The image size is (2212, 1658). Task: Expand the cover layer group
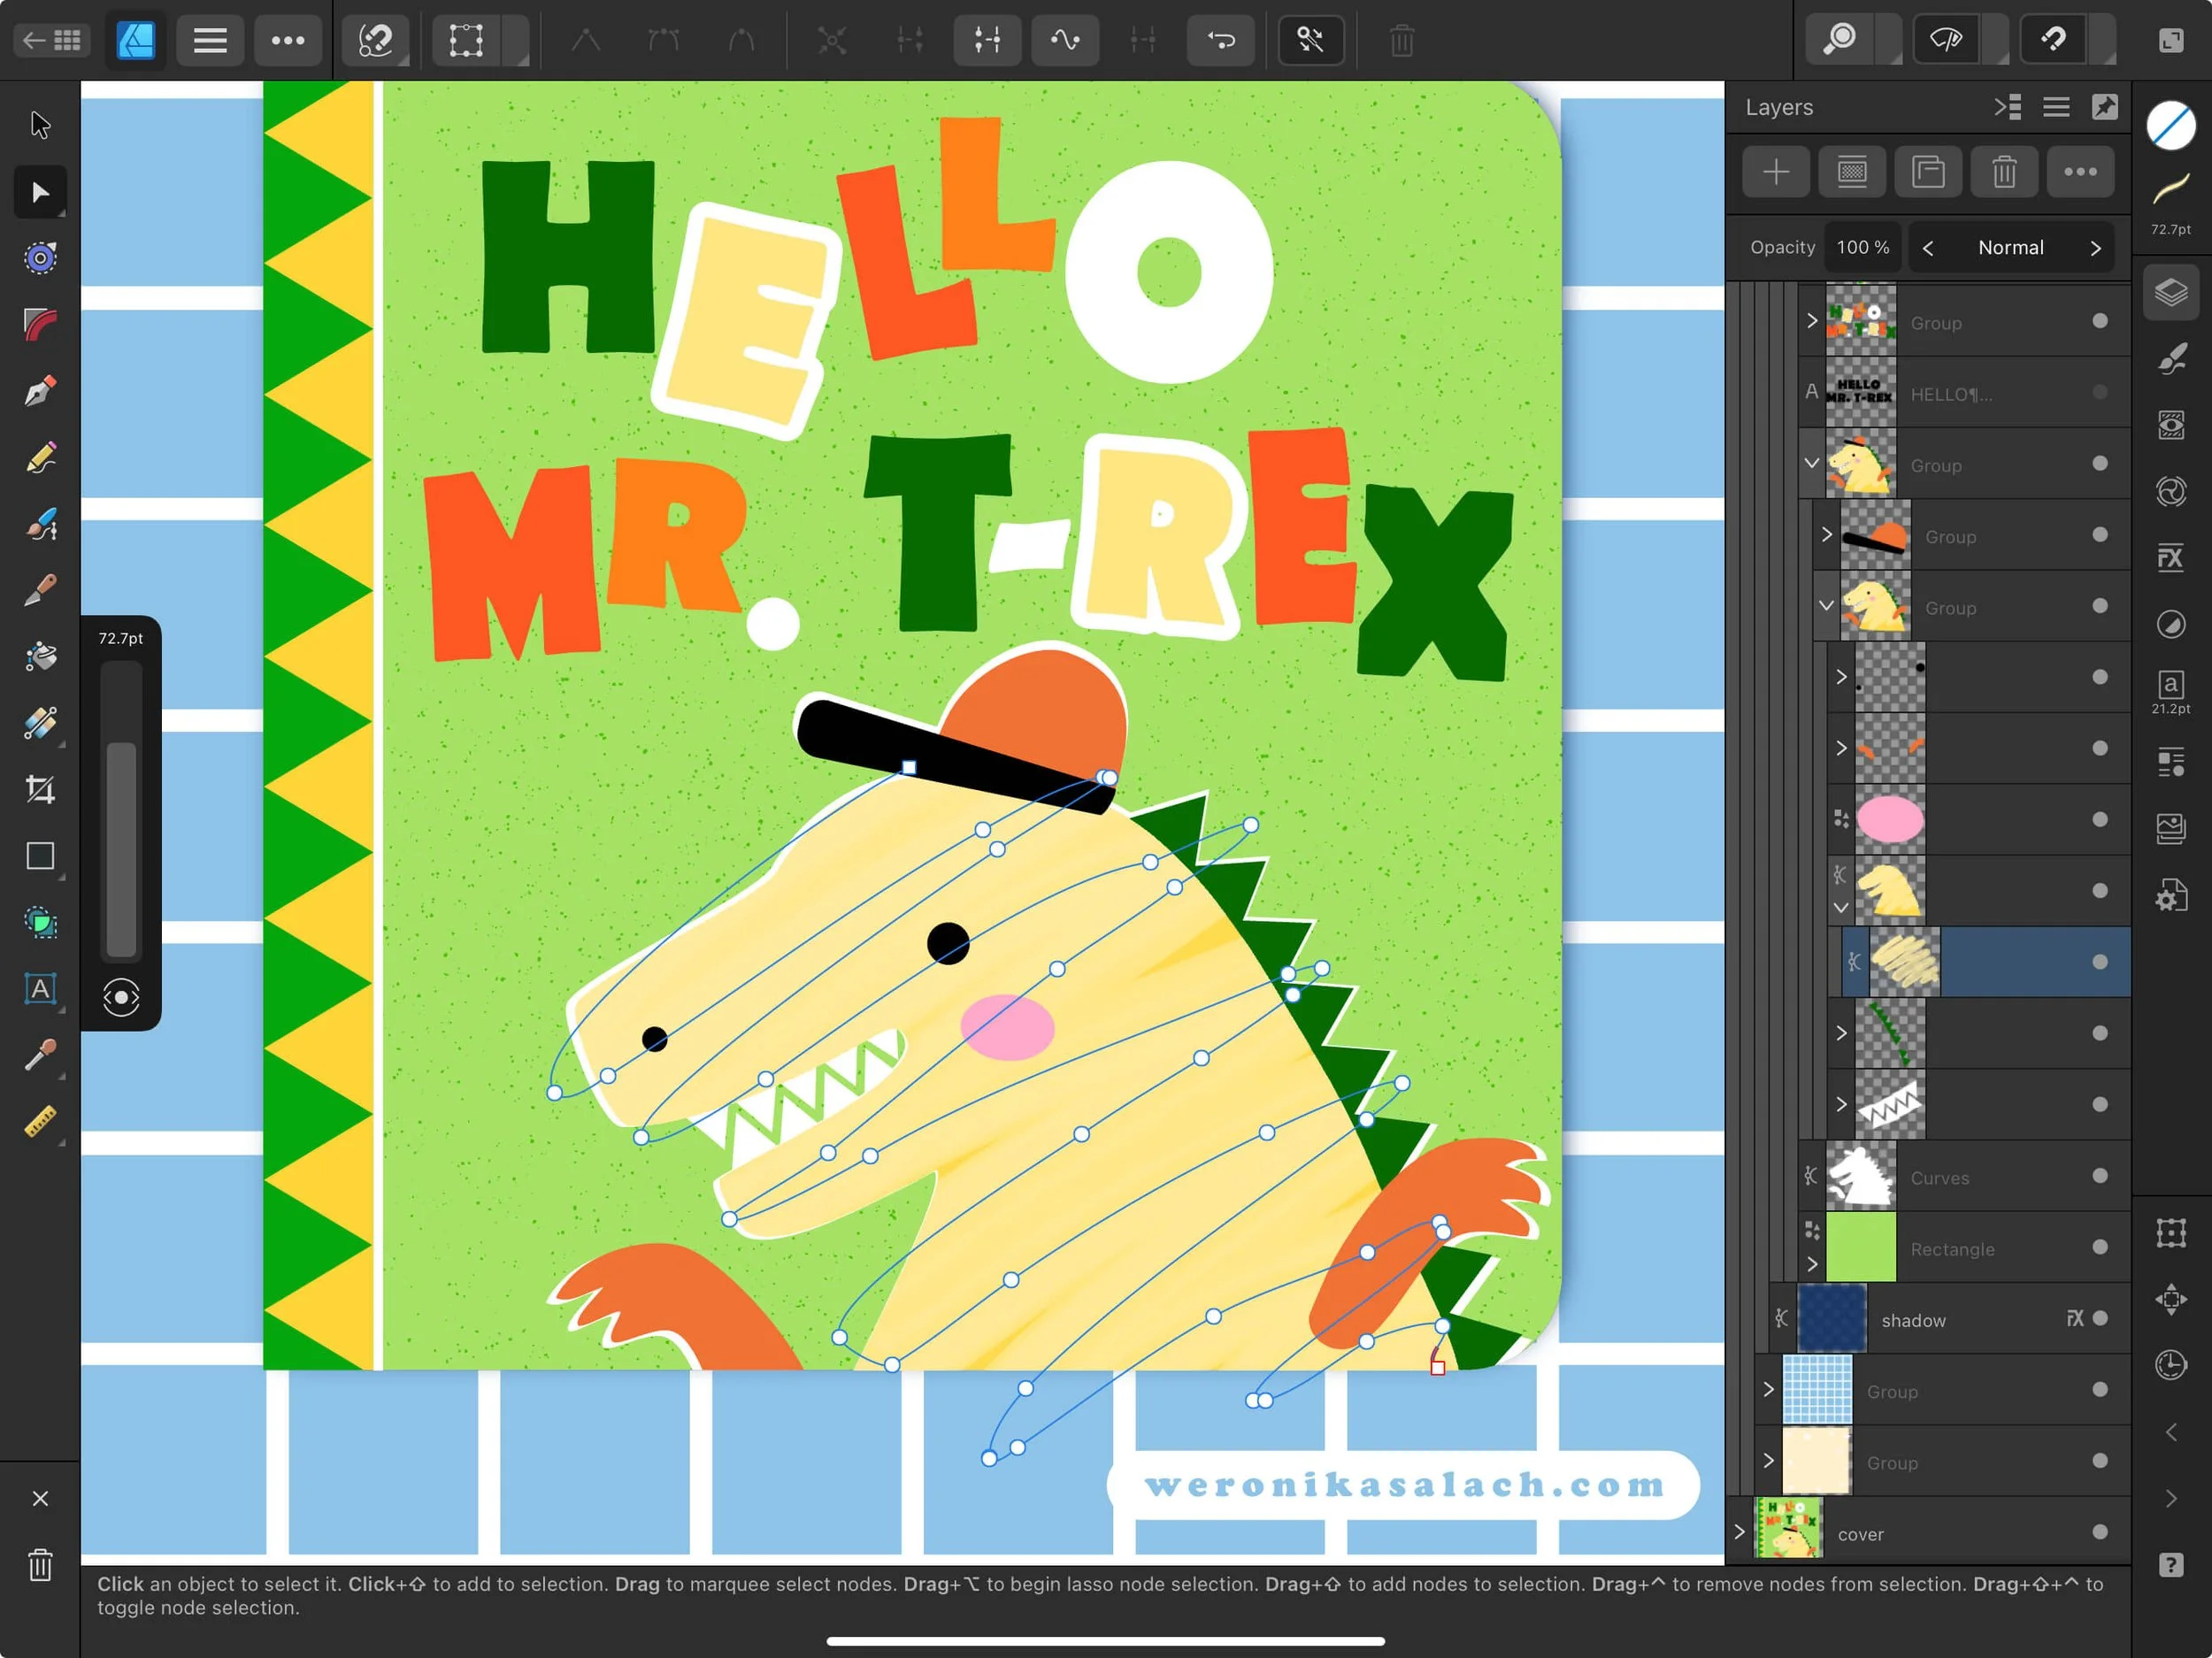[x=1740, y=1531]
